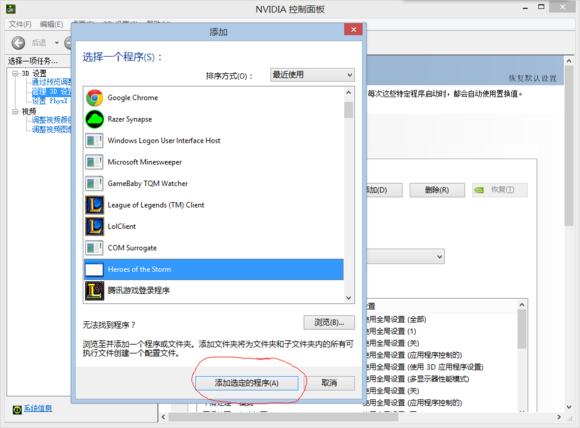Open the 排序方式 dropdown showing 最近使用
The image size is (580, 428).
pyautogui.click(x=312, y=75)
